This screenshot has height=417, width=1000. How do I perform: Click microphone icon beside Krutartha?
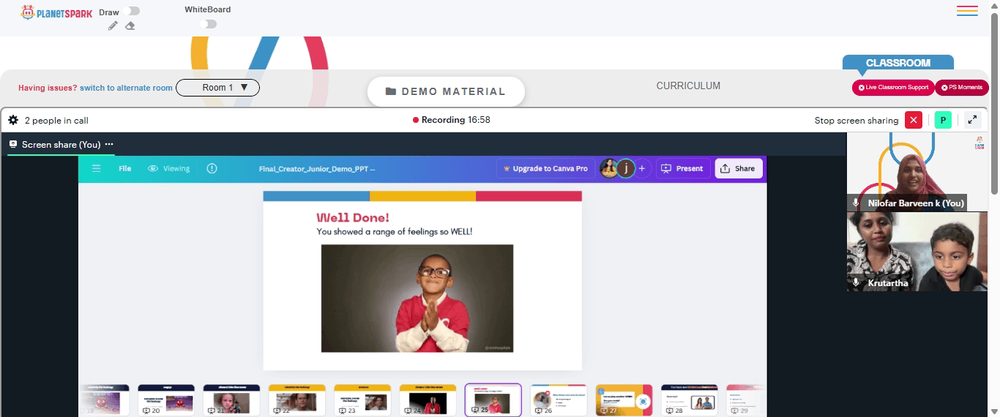click(856, 282)
